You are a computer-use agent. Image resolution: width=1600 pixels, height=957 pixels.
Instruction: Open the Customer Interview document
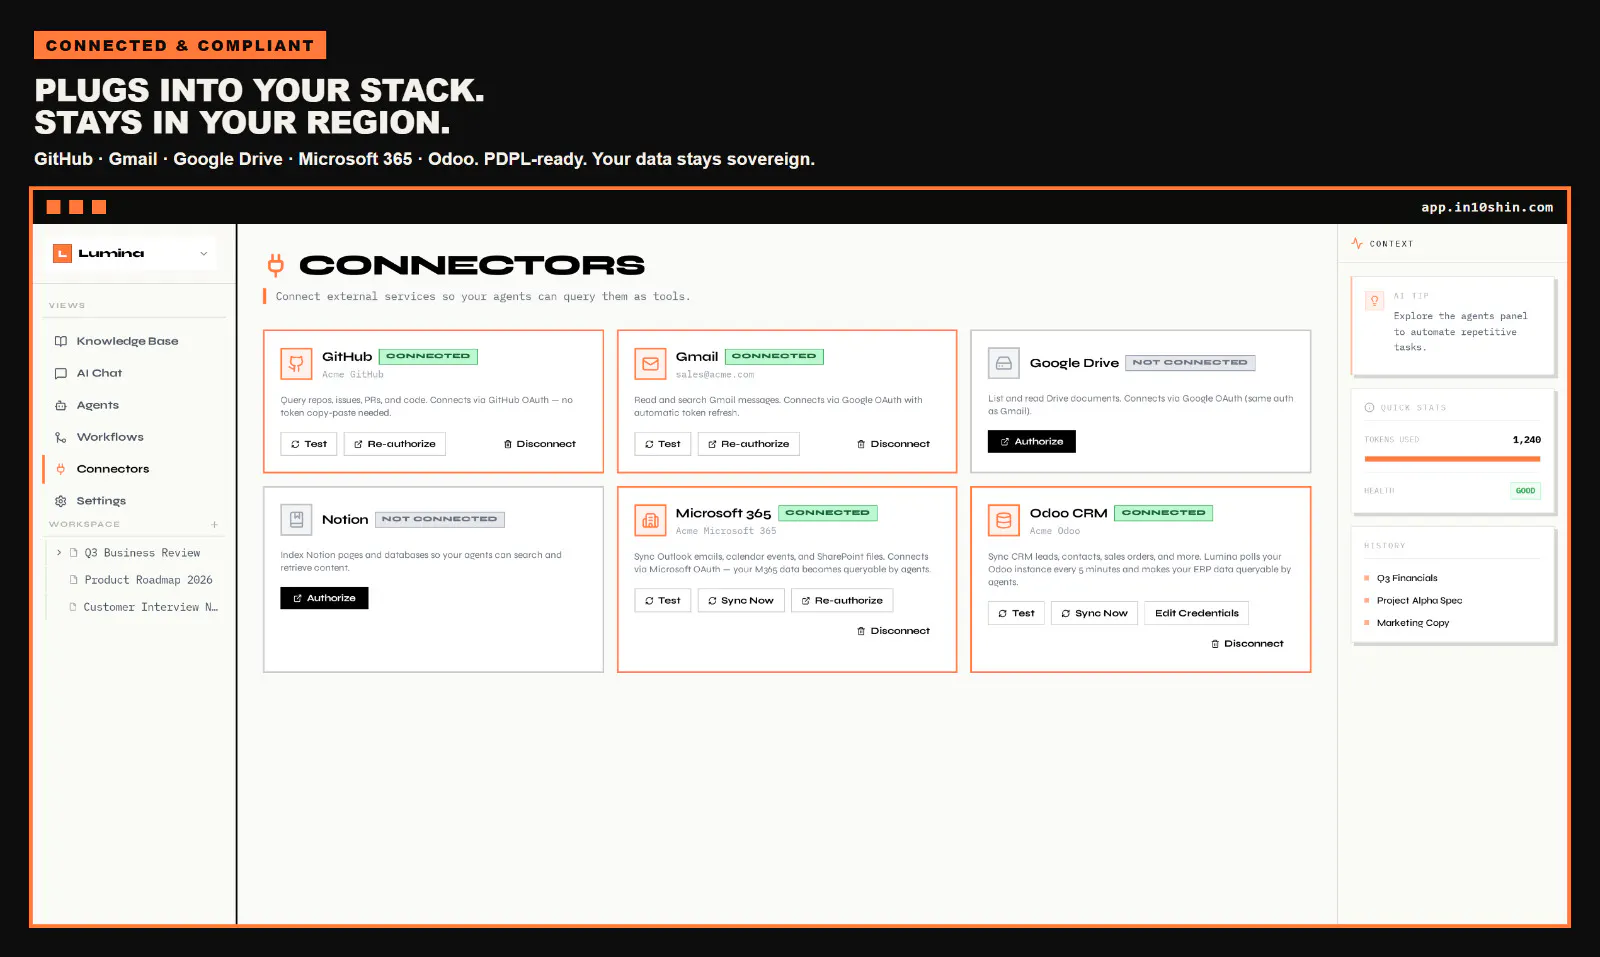click(150, 607)
